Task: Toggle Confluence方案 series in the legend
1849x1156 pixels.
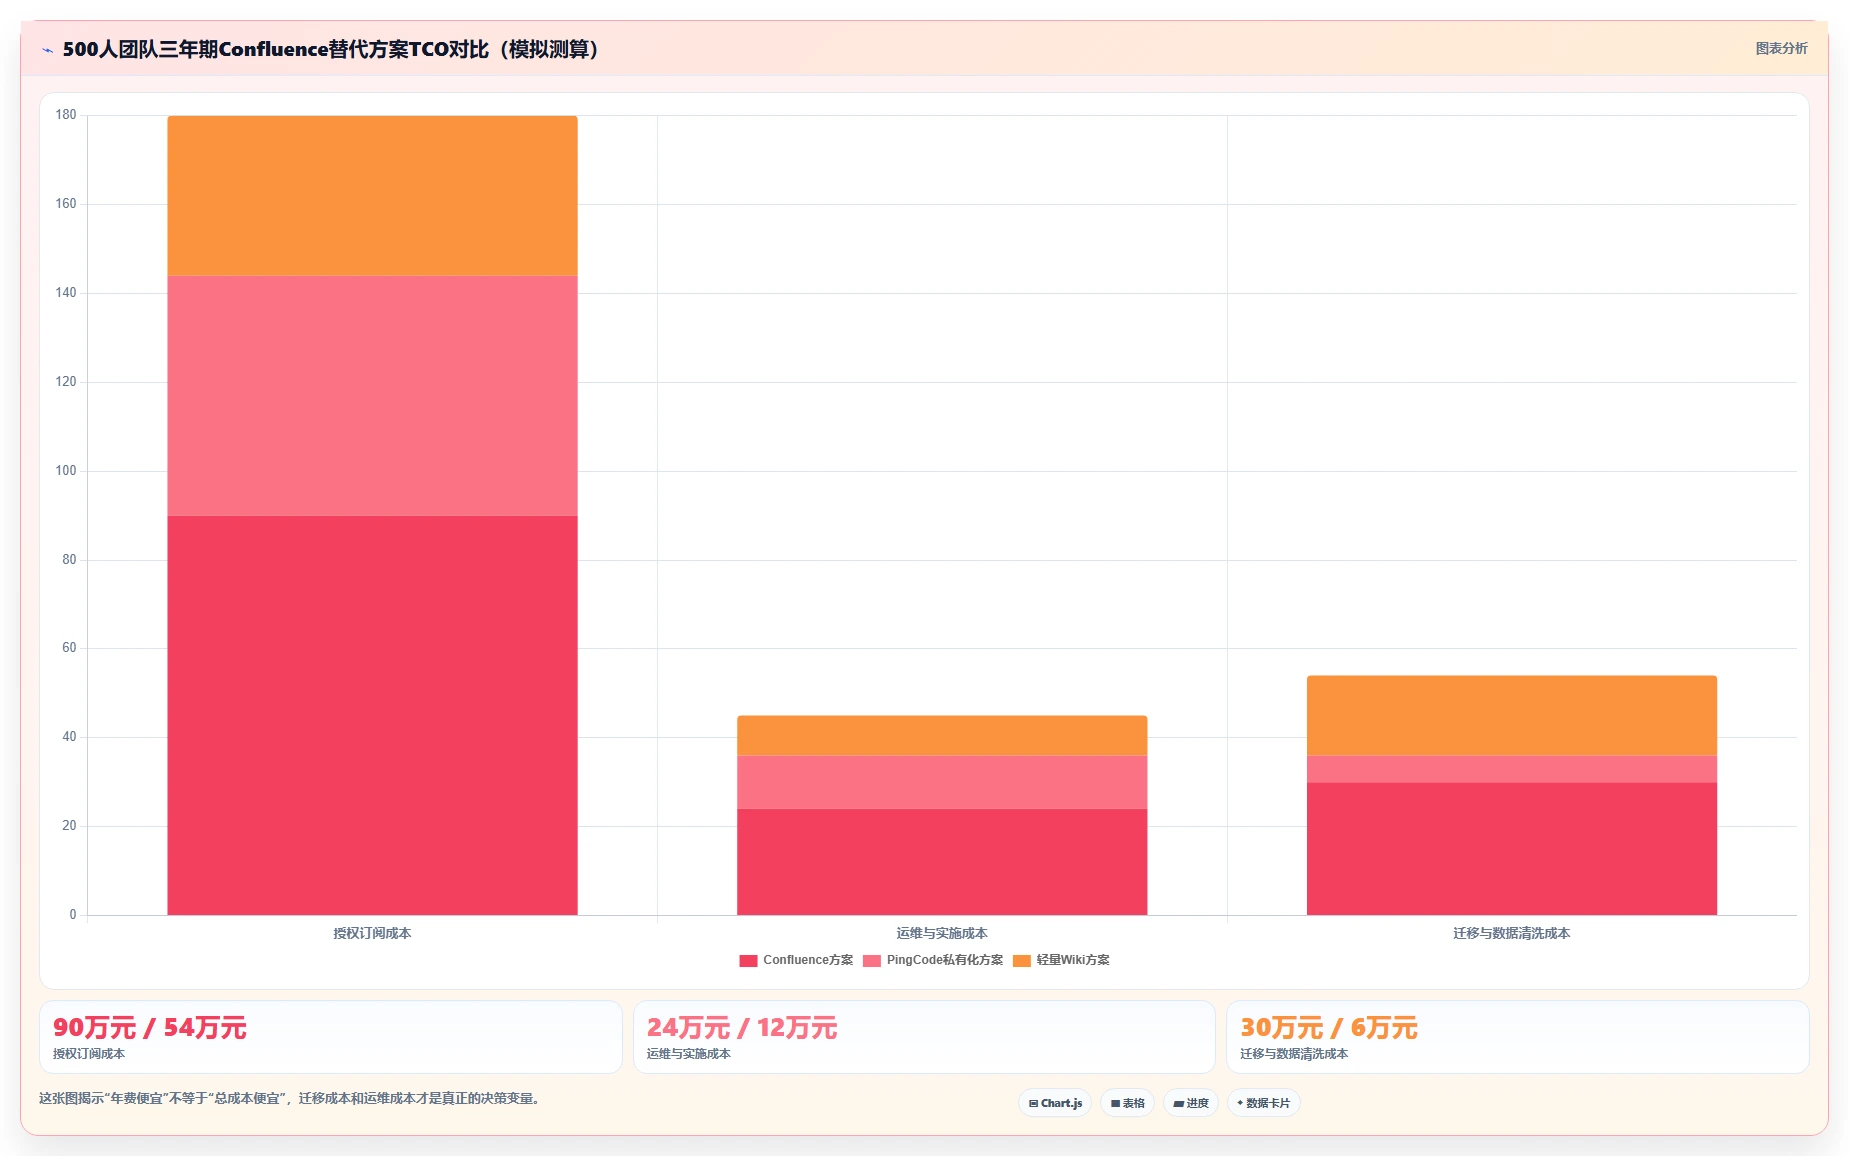Action: click(796, 960)
